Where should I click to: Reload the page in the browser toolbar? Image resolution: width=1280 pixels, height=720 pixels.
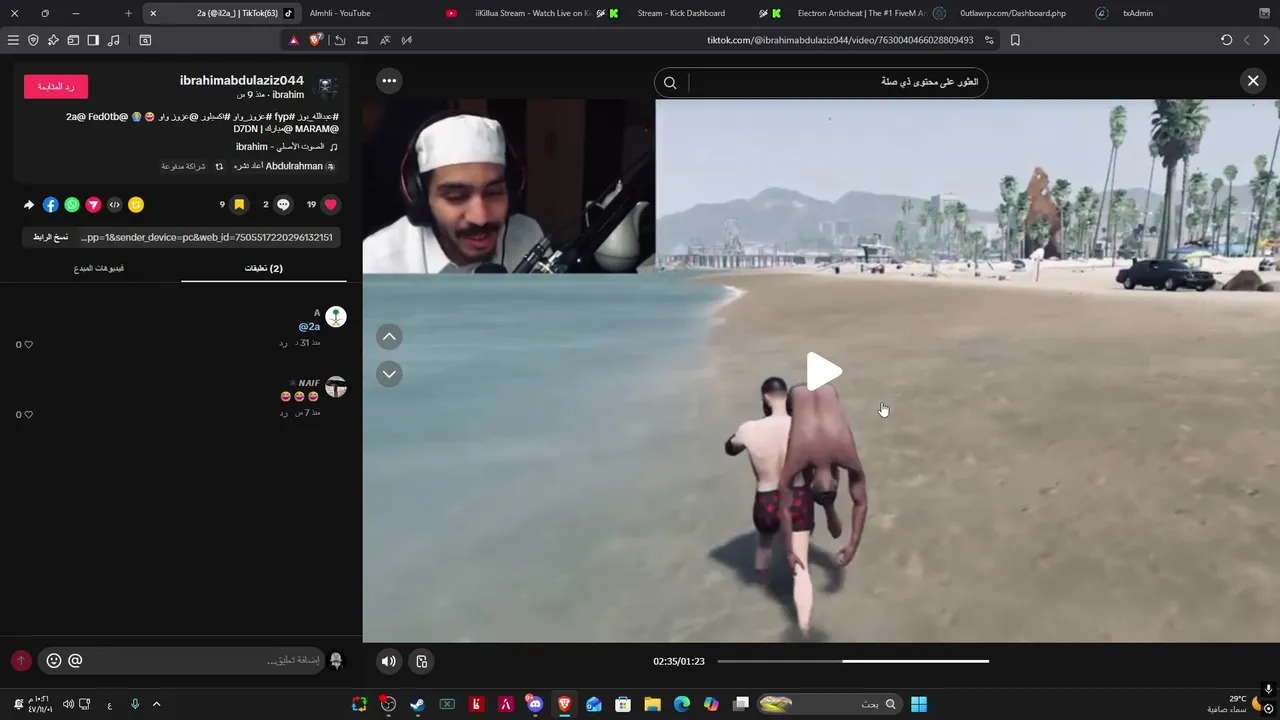[x=1226, y=40]
